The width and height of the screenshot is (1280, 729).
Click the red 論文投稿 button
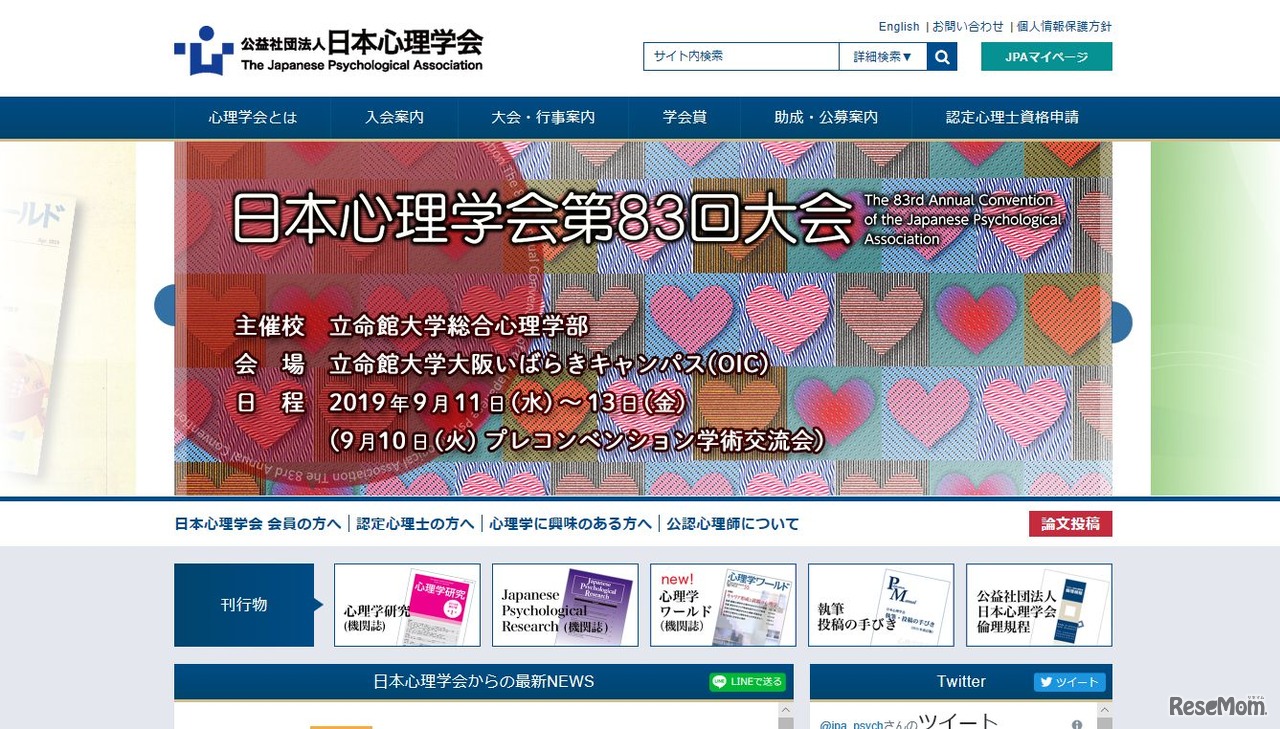1070,523
